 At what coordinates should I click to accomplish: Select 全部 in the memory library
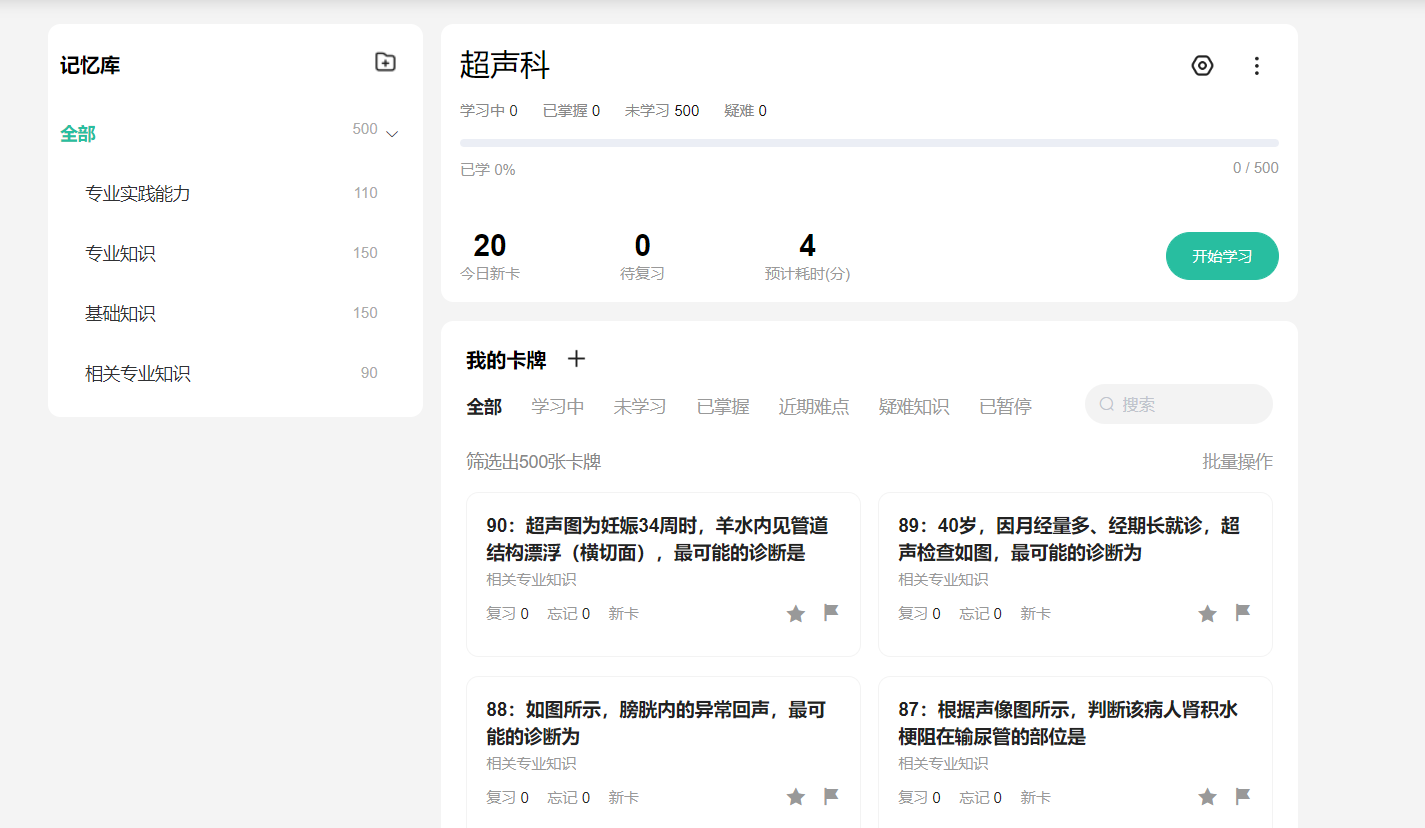click(x=78, y=133)
